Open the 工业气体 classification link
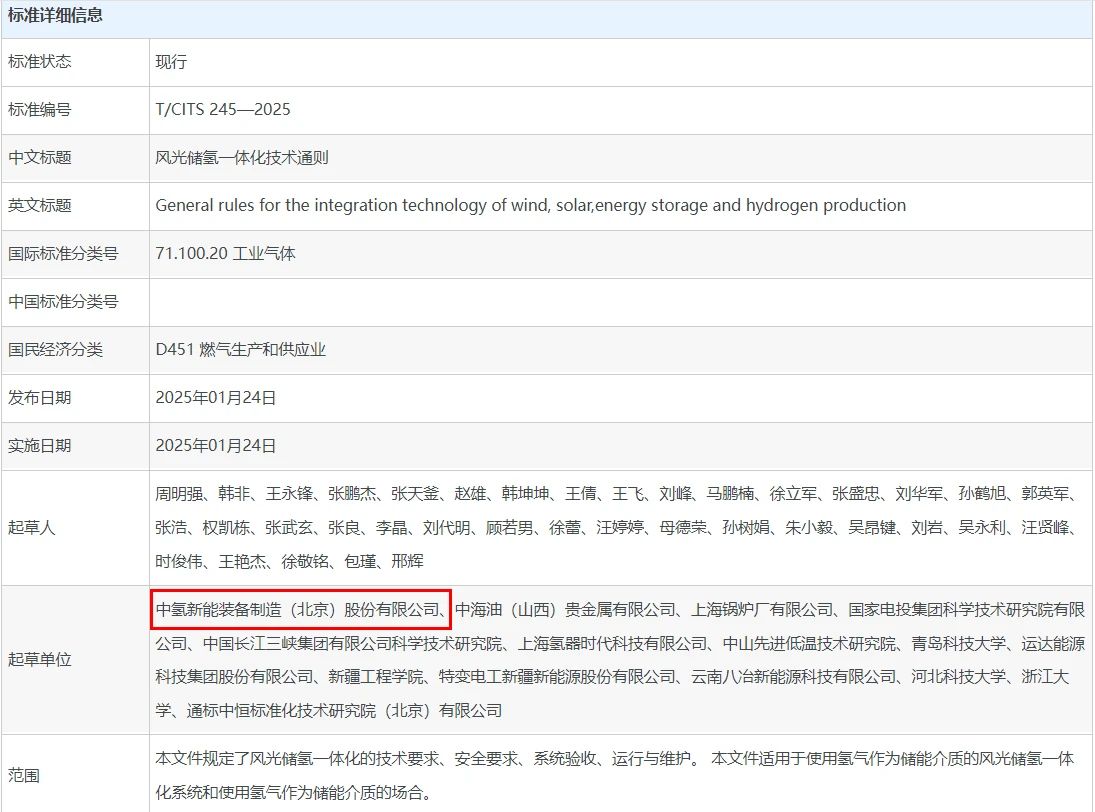Viewport: 1095px width, 812px height. click(x=264, y=254)
